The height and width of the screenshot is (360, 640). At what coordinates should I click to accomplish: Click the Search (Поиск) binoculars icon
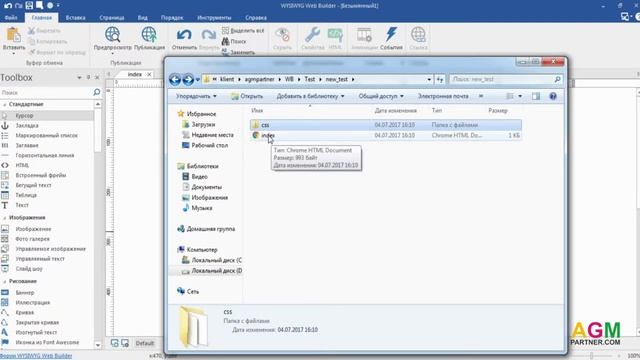click(x=225, y=41)
